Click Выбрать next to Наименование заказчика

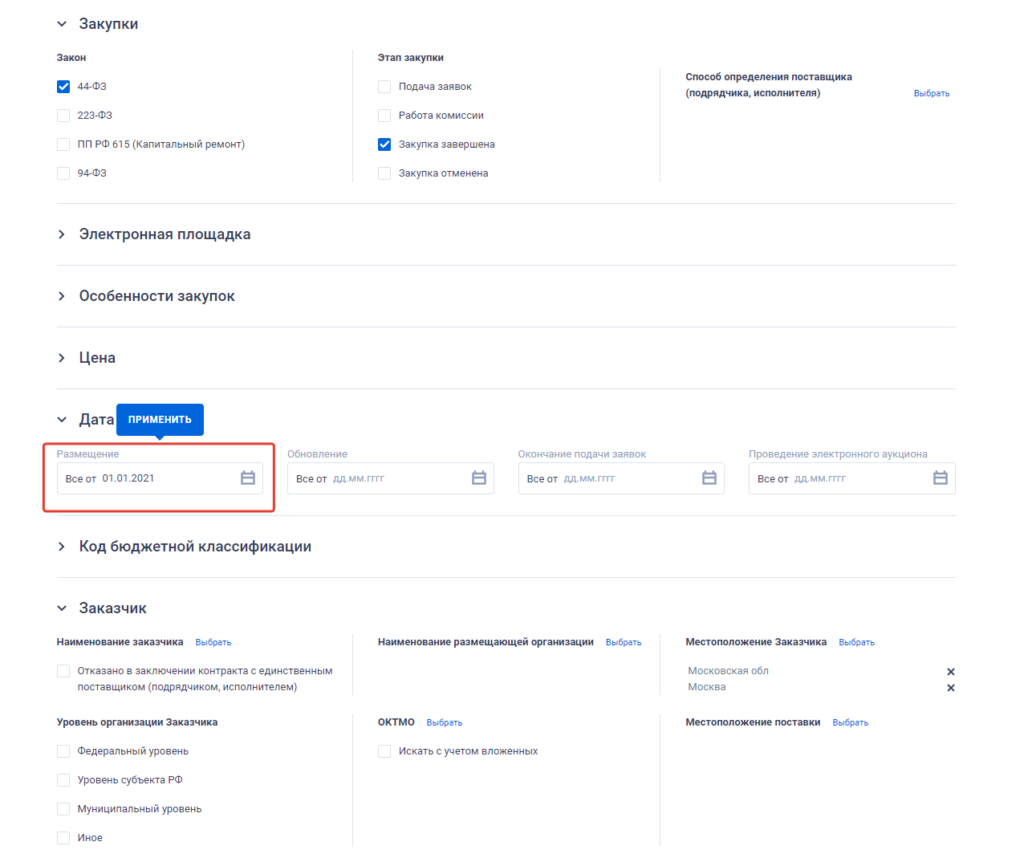(x=213, y=642)
